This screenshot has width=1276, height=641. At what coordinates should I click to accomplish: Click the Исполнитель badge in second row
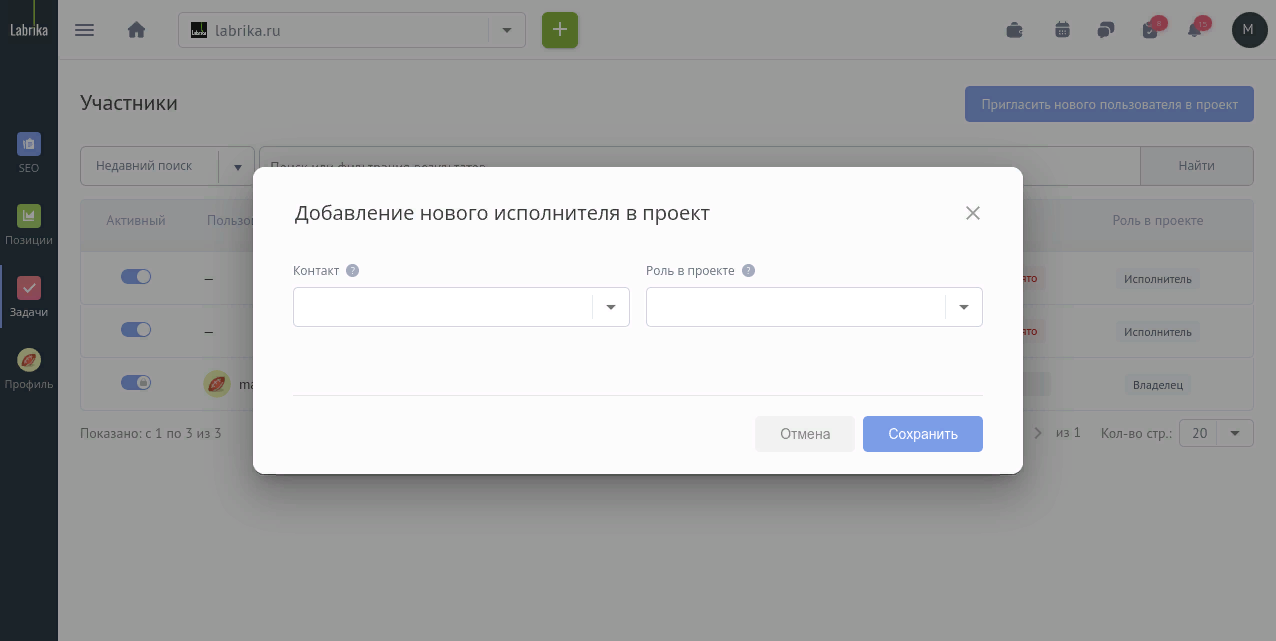pyautogui.click(x=1158, y=332)
